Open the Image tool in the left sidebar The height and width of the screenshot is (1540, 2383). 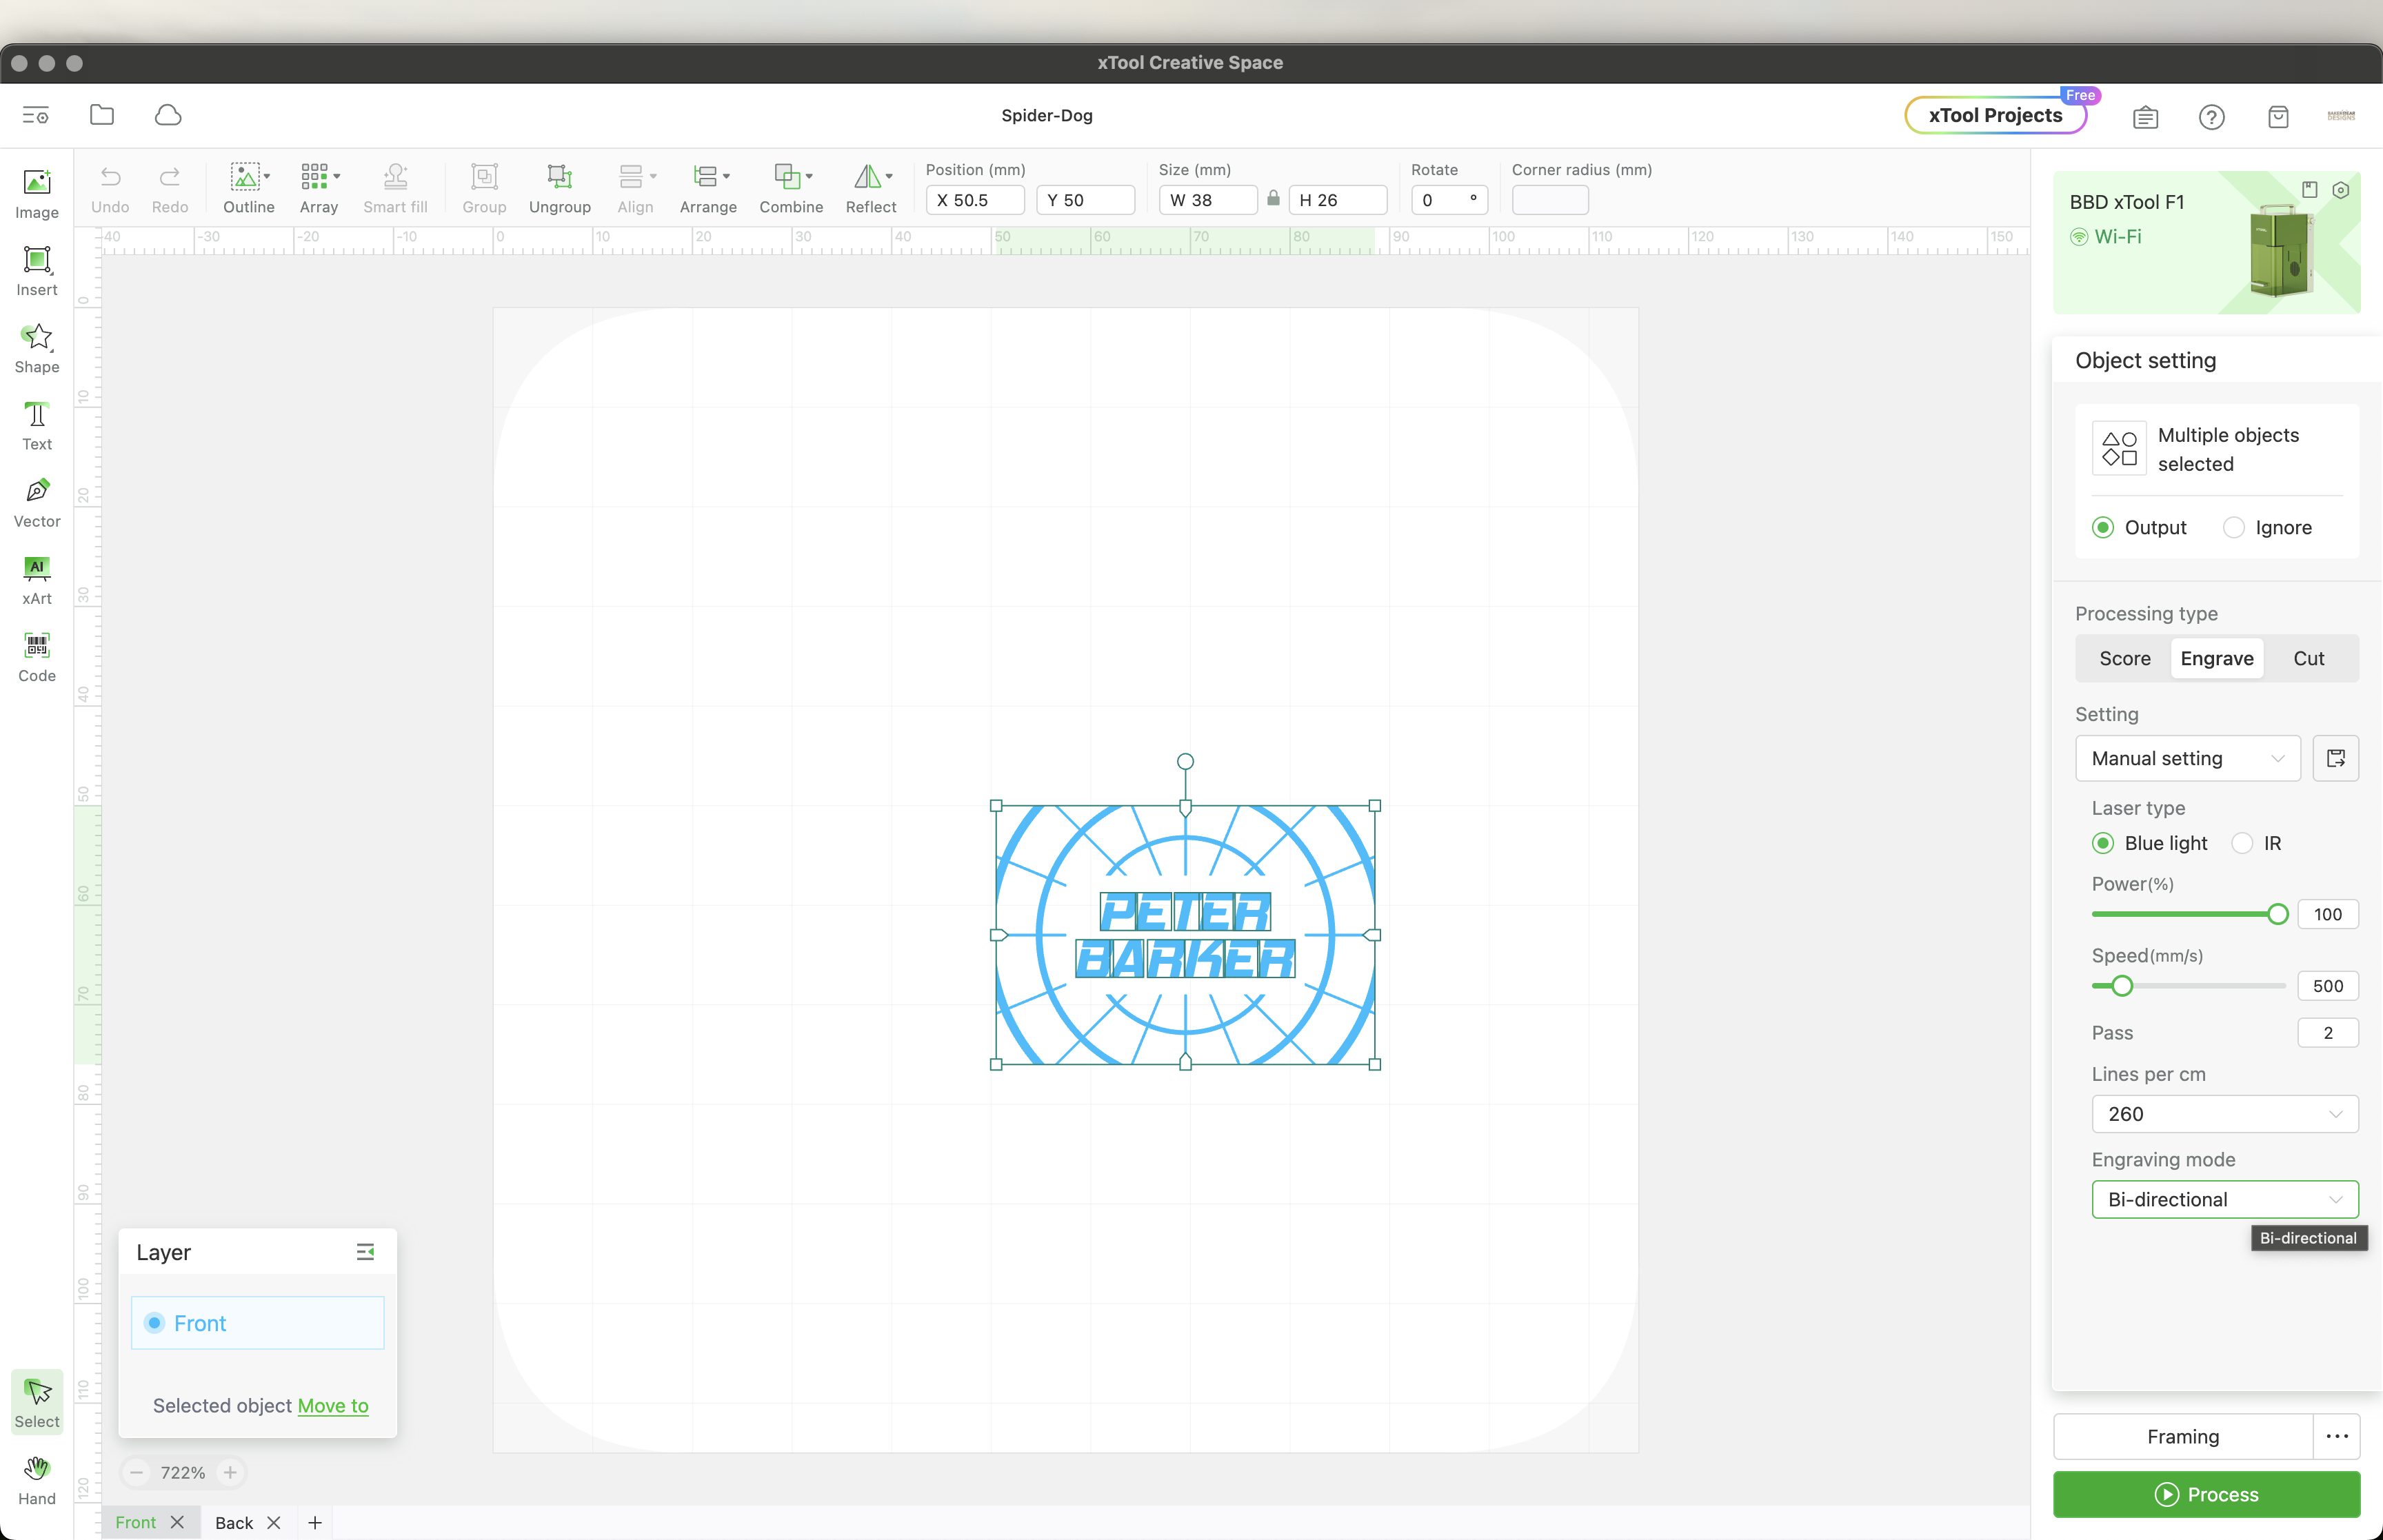pos(37,194)
